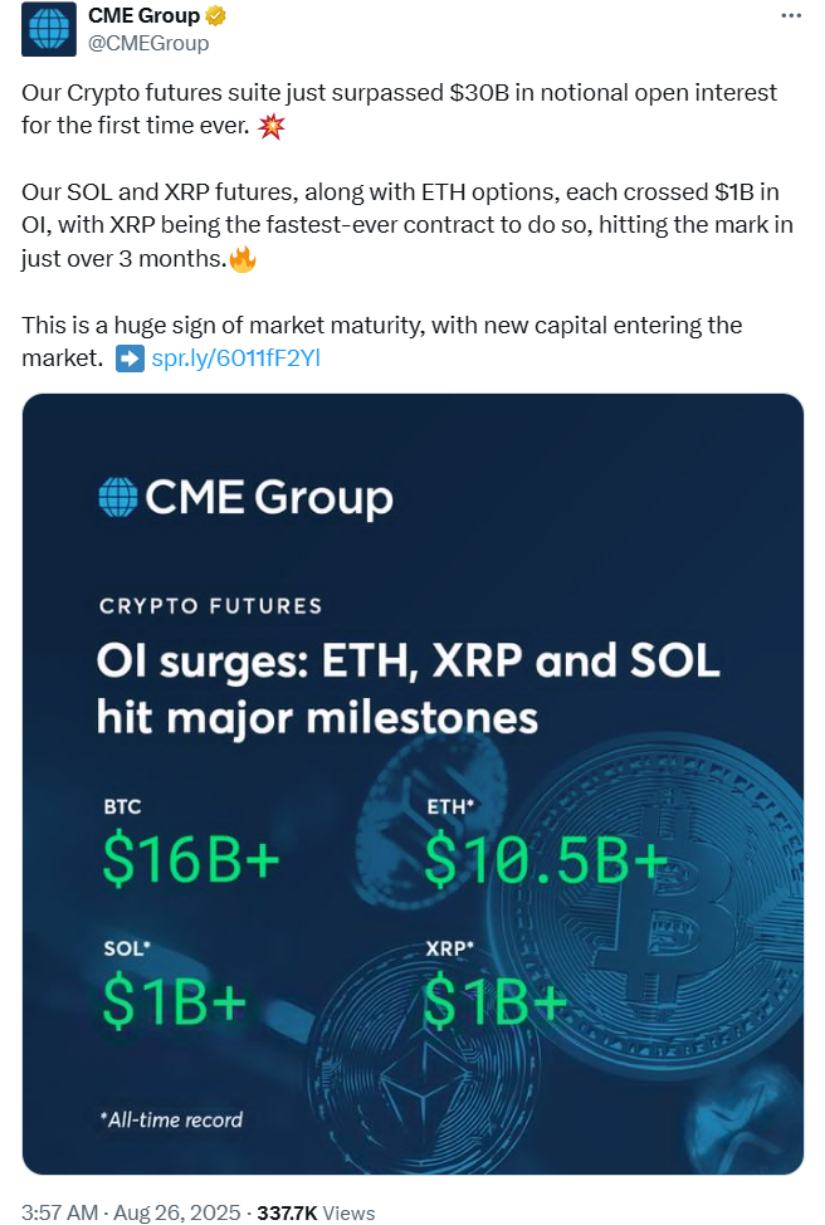The image size is (825, 1225).
Task: Click the collision spark emoji
Action: point(272,127)
